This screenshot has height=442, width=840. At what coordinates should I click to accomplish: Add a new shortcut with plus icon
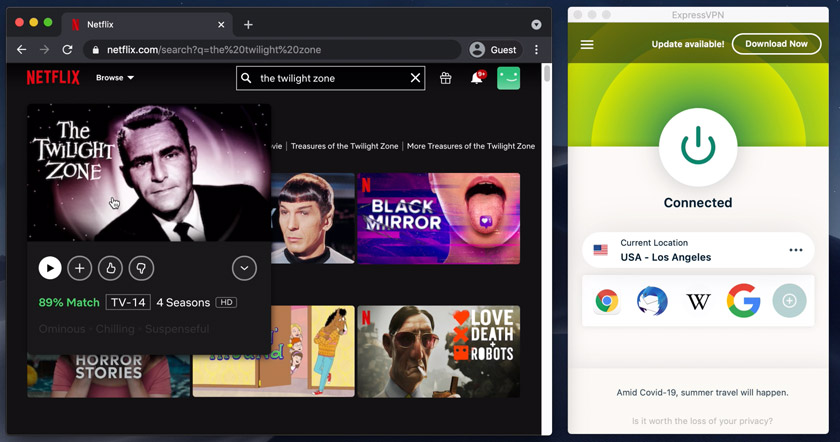[789, 300]
